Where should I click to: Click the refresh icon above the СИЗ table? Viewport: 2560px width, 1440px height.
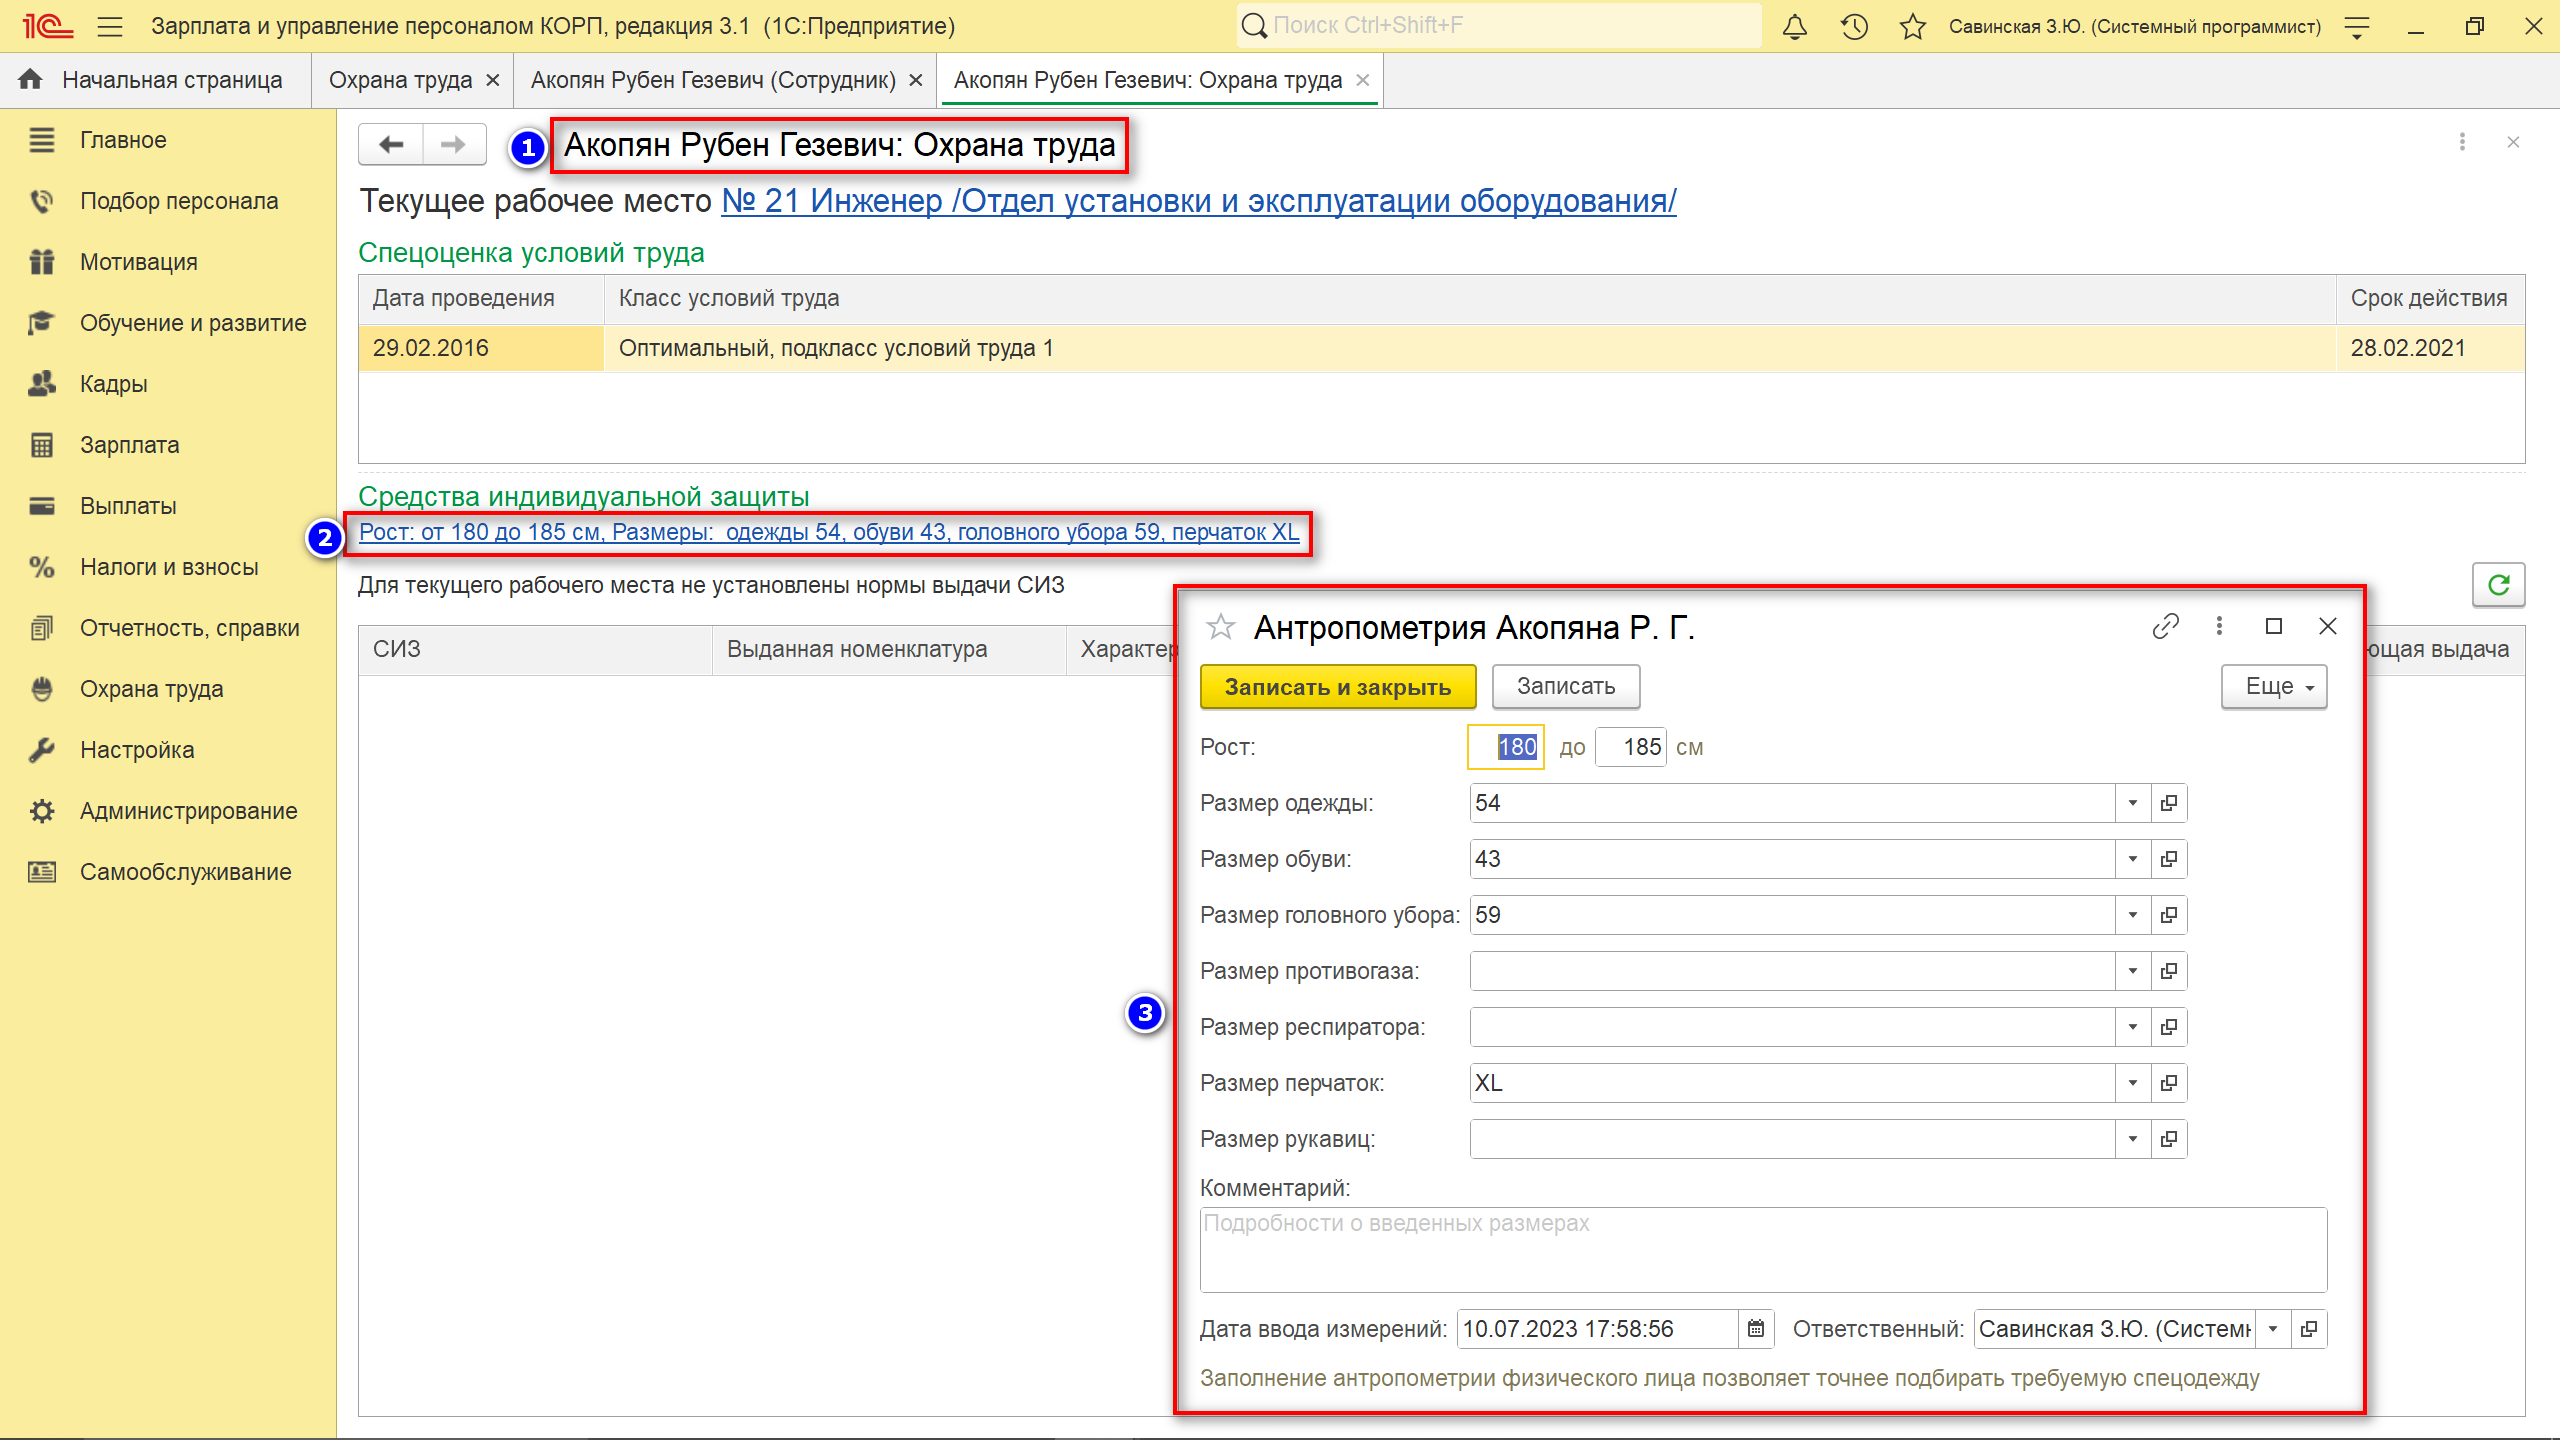tap(2498, 585)
